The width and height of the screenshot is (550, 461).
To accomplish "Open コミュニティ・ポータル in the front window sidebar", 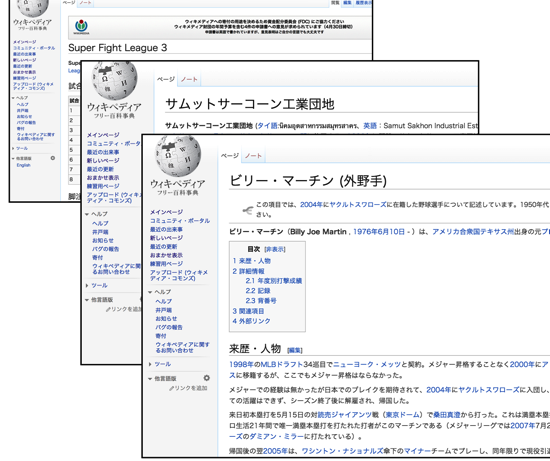I will 180,221.
